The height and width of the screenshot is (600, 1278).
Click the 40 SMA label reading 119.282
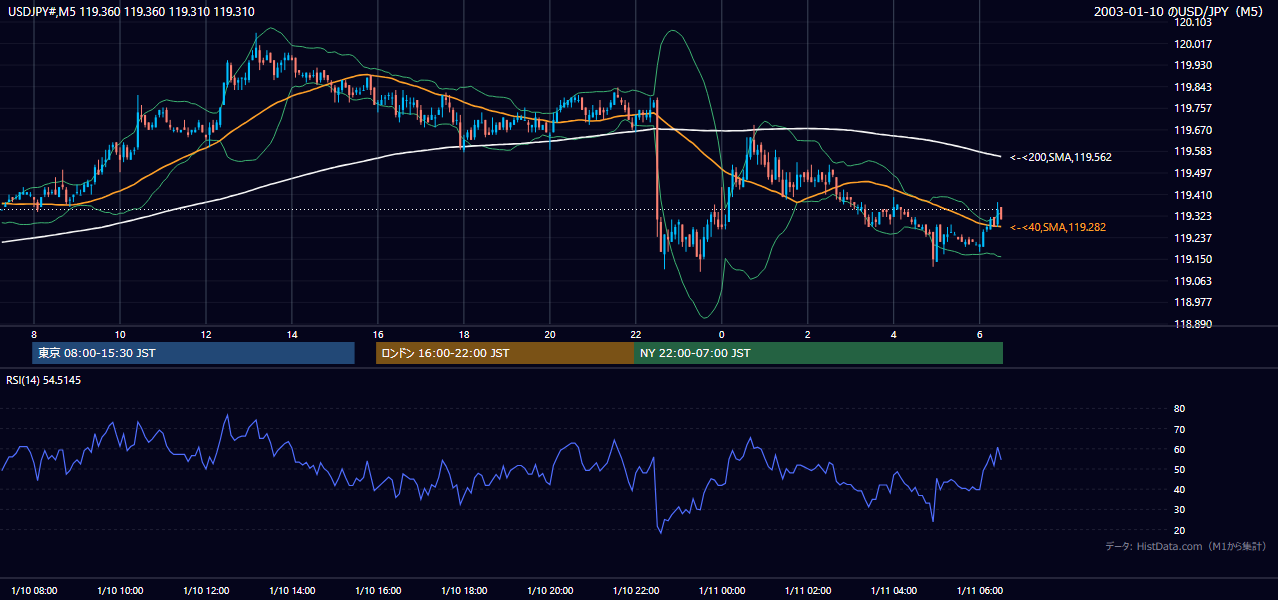click(1058, 228)
